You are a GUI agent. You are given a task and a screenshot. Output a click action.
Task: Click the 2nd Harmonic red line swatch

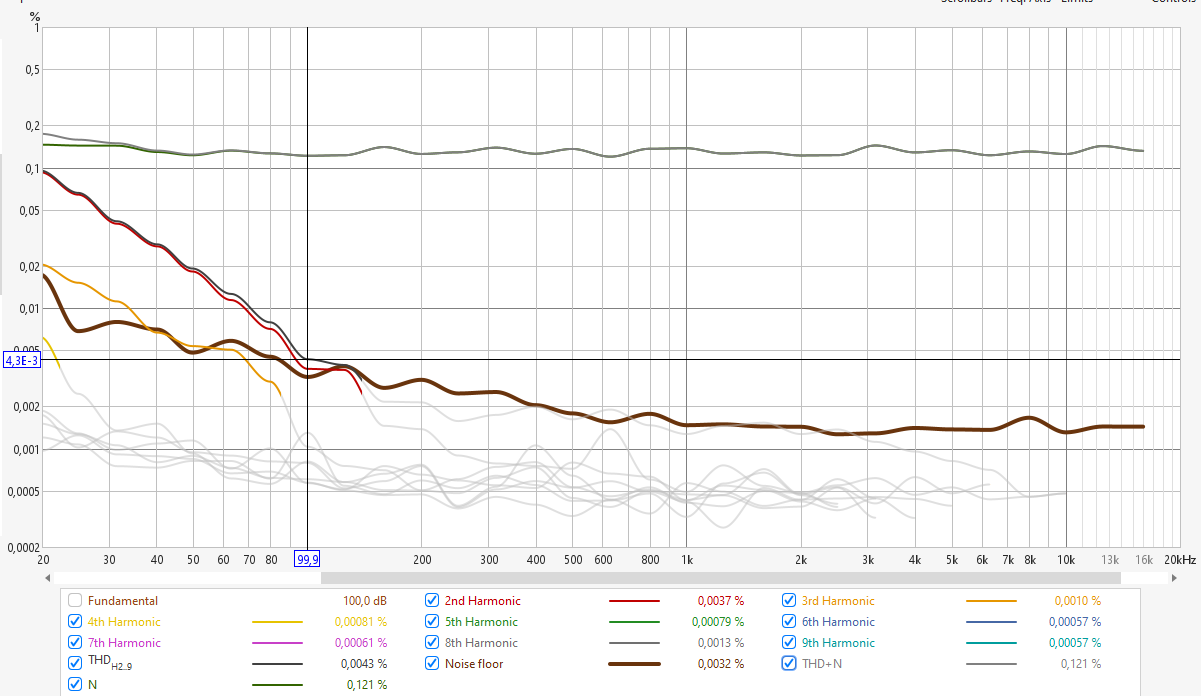pyautogui.click(x=634, y=602)
